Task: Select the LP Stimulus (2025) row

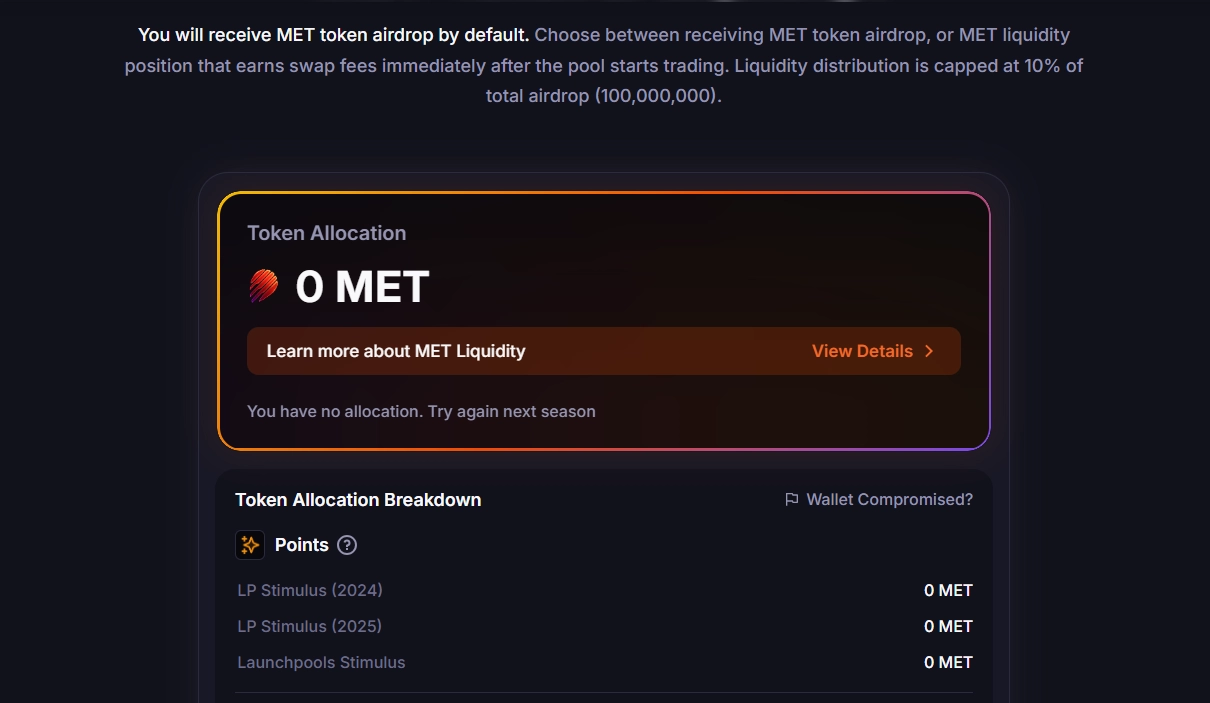Action: tap(309, 626)
